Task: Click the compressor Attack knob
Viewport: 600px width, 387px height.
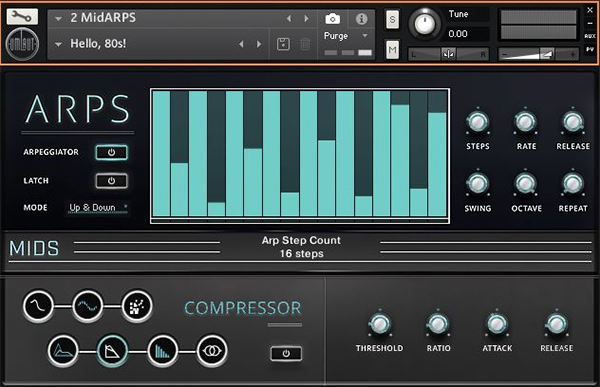Action: pyautogui.click(x=497, y=324)
